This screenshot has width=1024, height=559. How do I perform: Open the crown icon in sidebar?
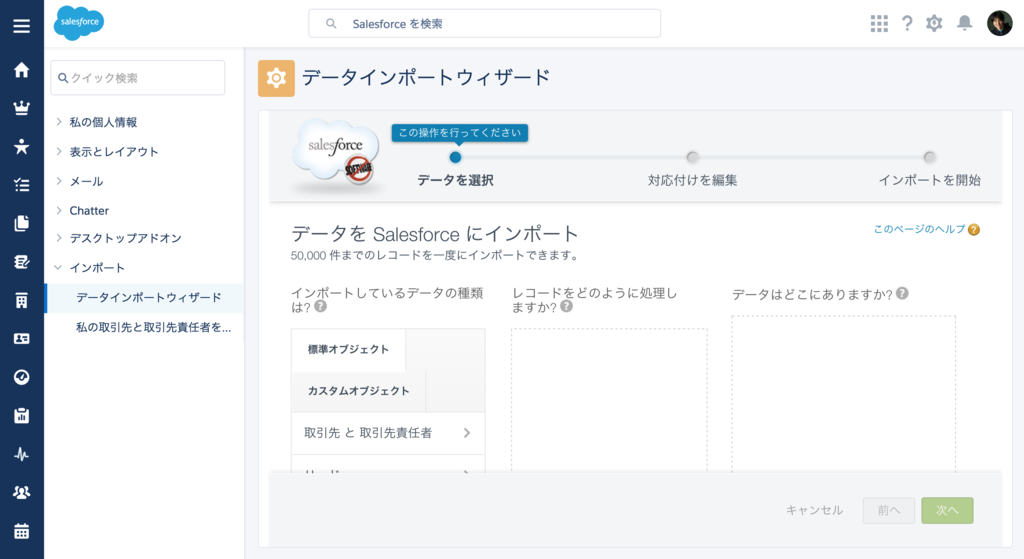22,108
